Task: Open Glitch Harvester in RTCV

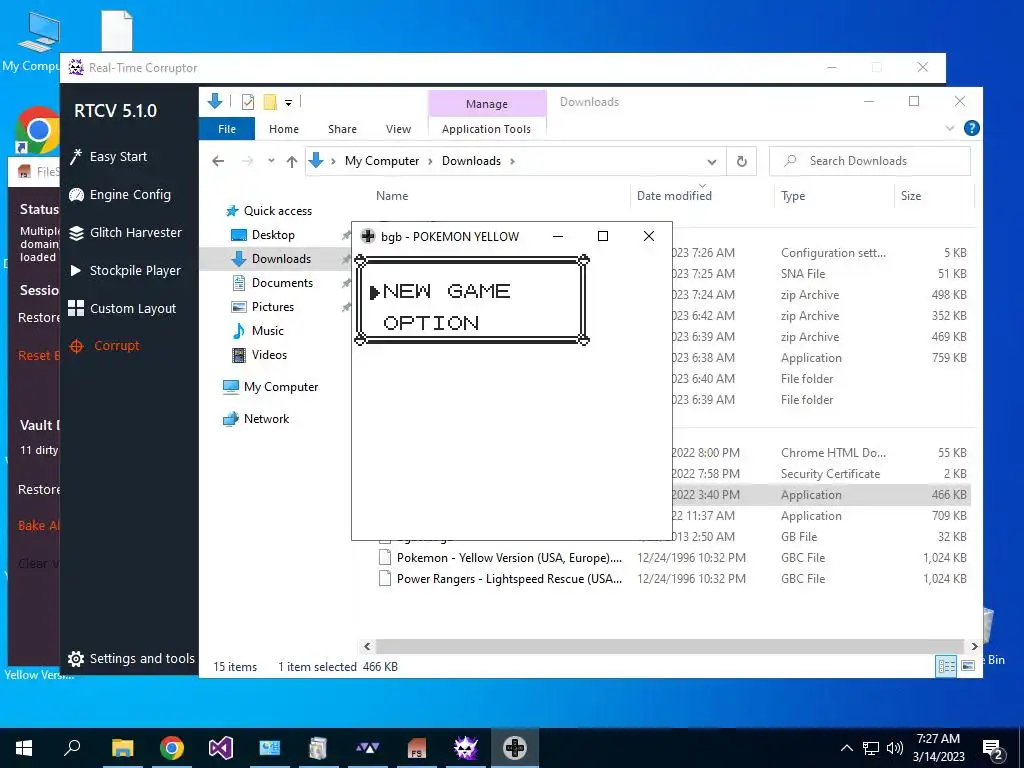Action: [x=125, y=232]
